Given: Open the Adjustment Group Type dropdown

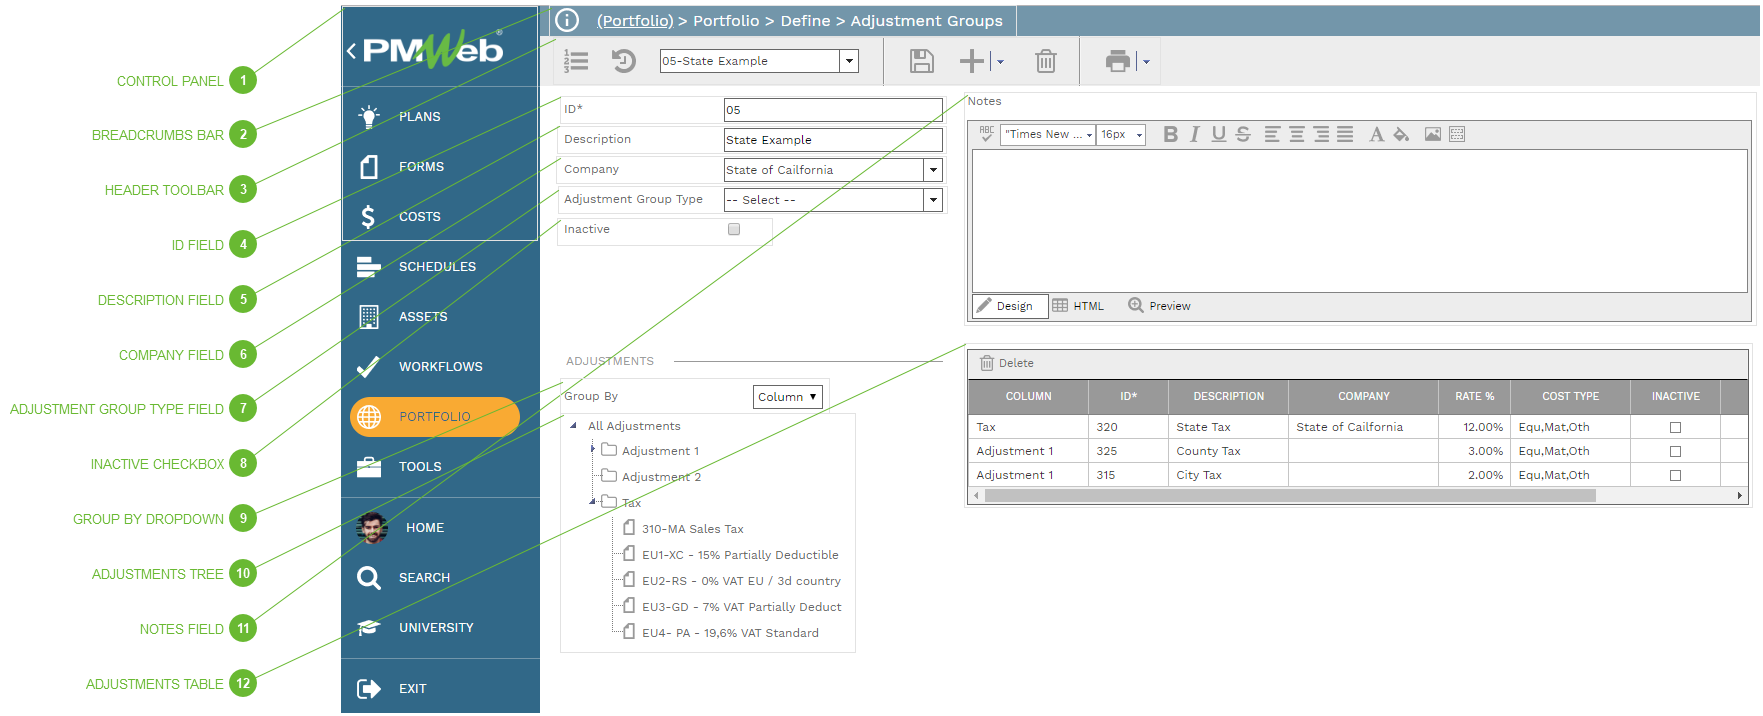Looking at the screenshot, I should pyautogui.click(x=933, y=201).
